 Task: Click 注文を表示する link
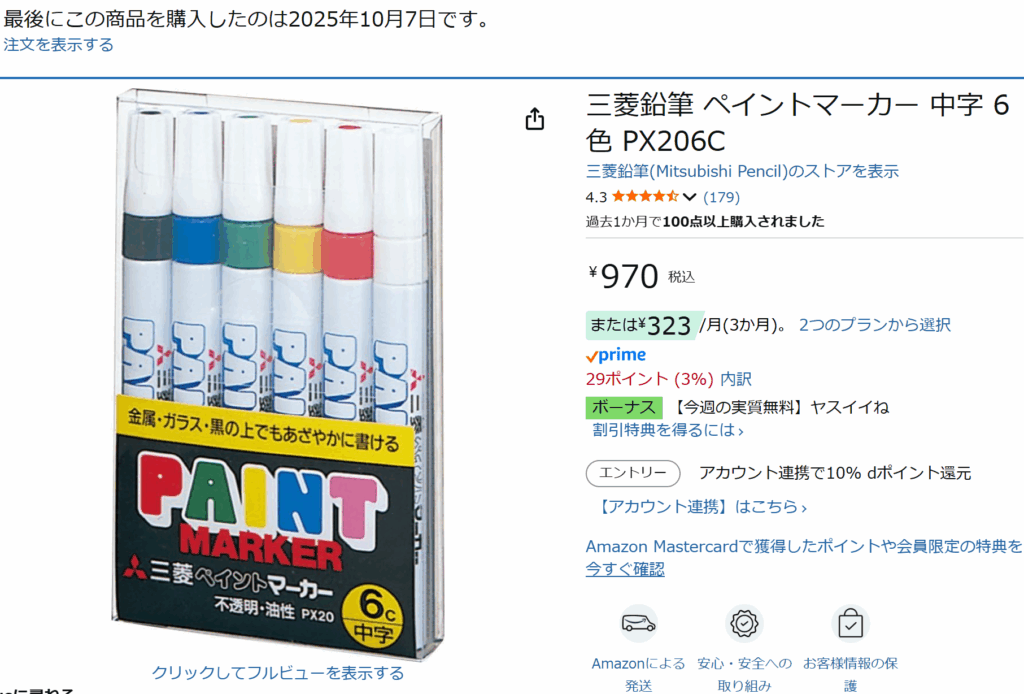58,44
